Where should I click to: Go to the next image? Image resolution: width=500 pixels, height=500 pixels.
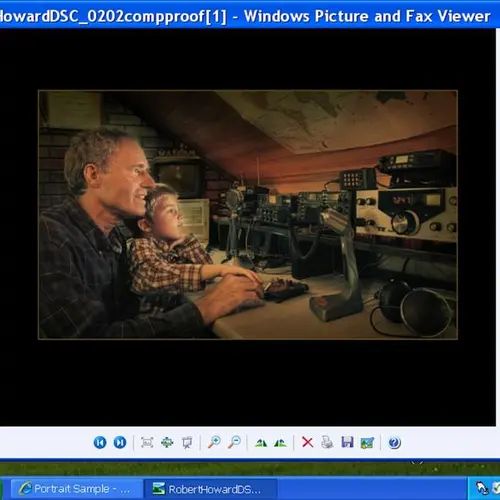click(x=120, y=443)
